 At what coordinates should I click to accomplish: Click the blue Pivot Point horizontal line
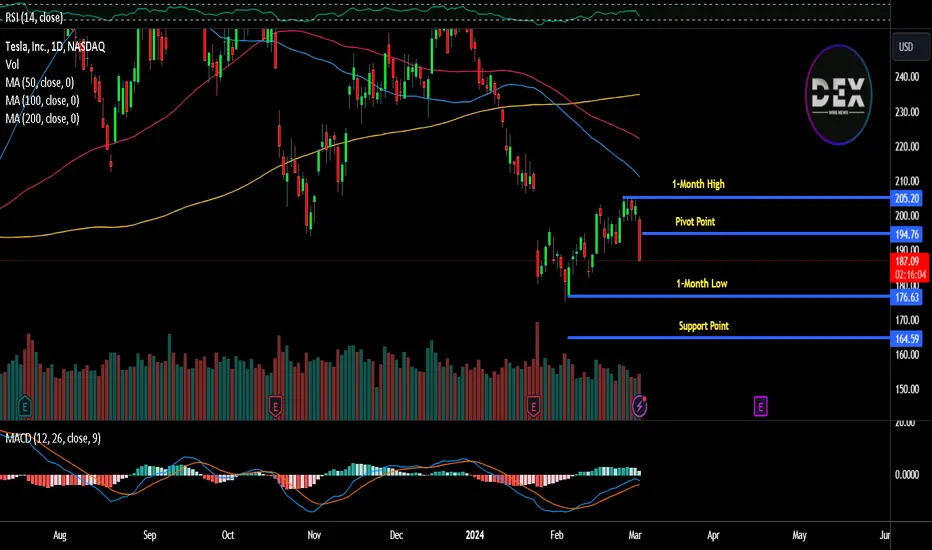pos(766,233)
